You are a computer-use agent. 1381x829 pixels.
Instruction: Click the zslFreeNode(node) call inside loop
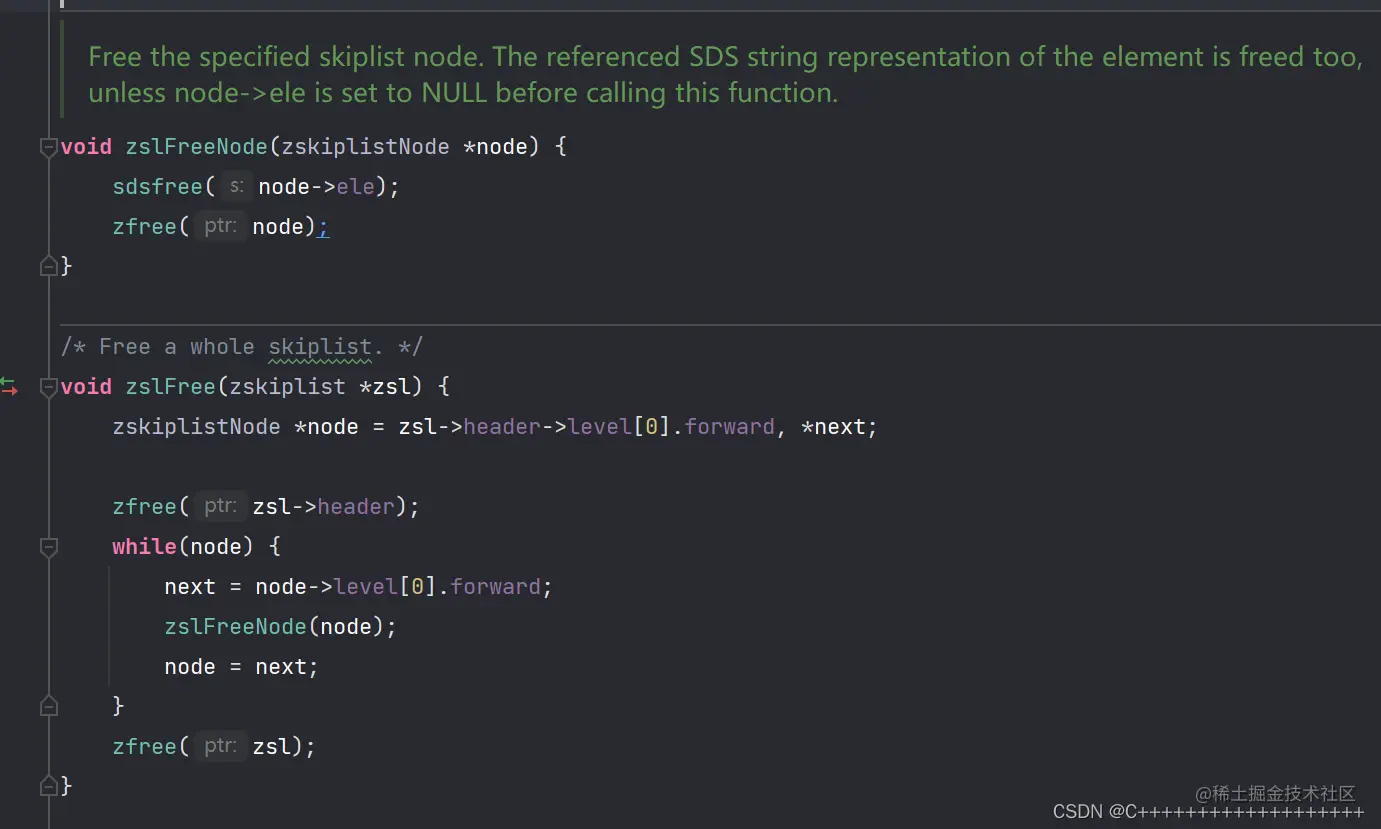(280, 627)
